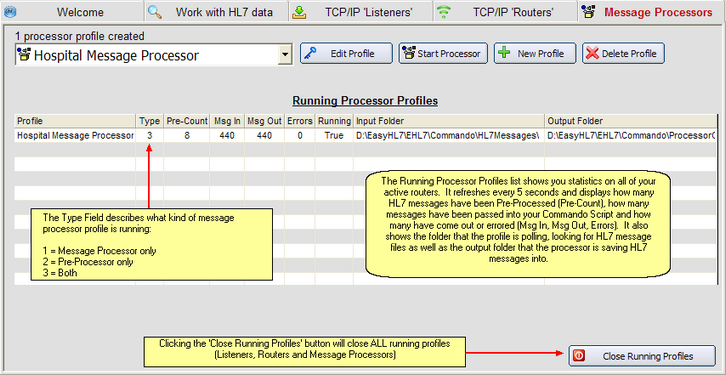Image resolution: width=726 pixels, height=375 pixels.
Task: Sort by the Profile column header
Action: [x=75, y=121]
